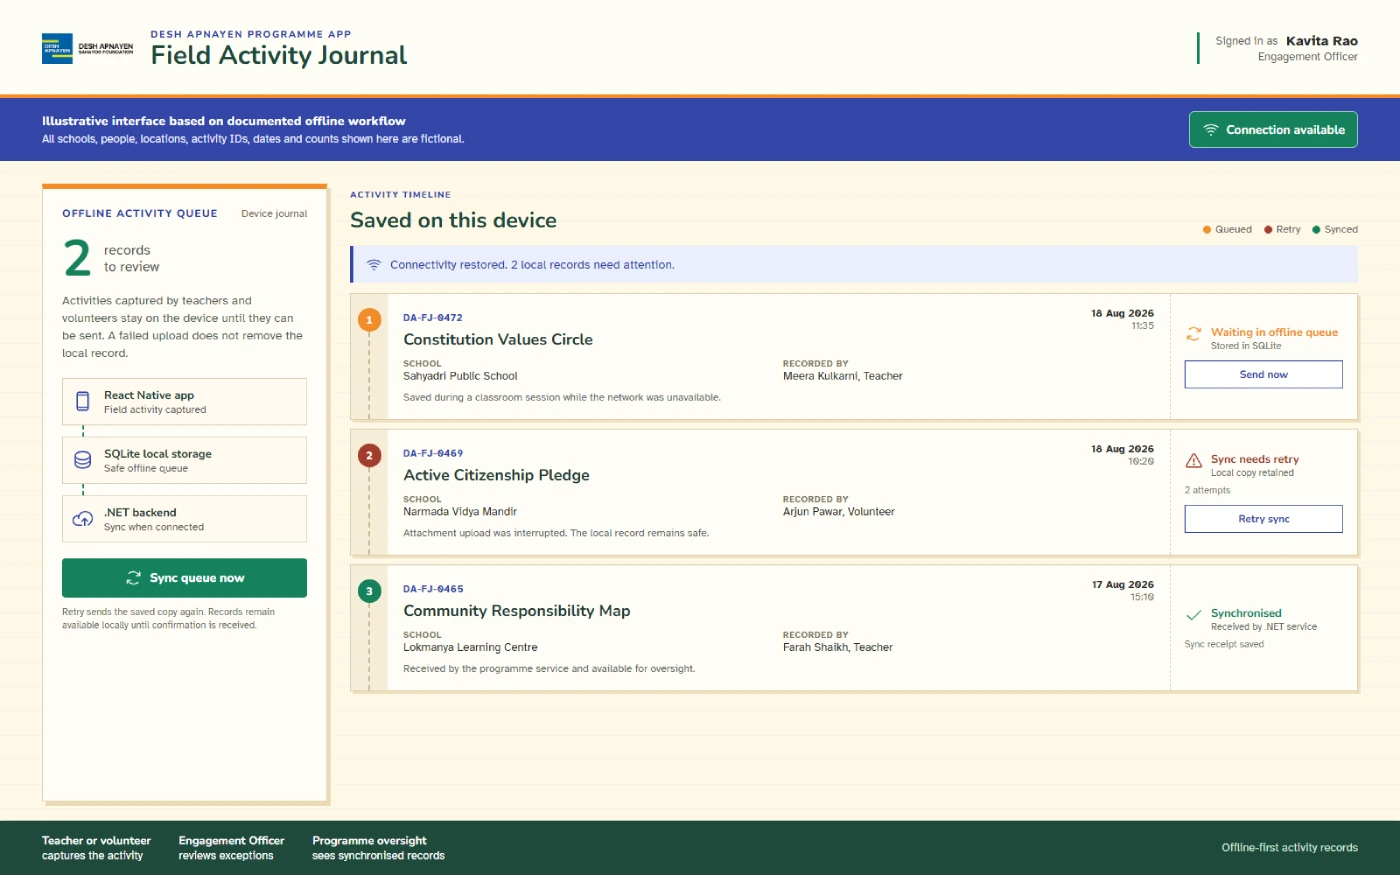Click the Saved on this device heading
The image size is (1400, 875).
(x=453, y=221)
